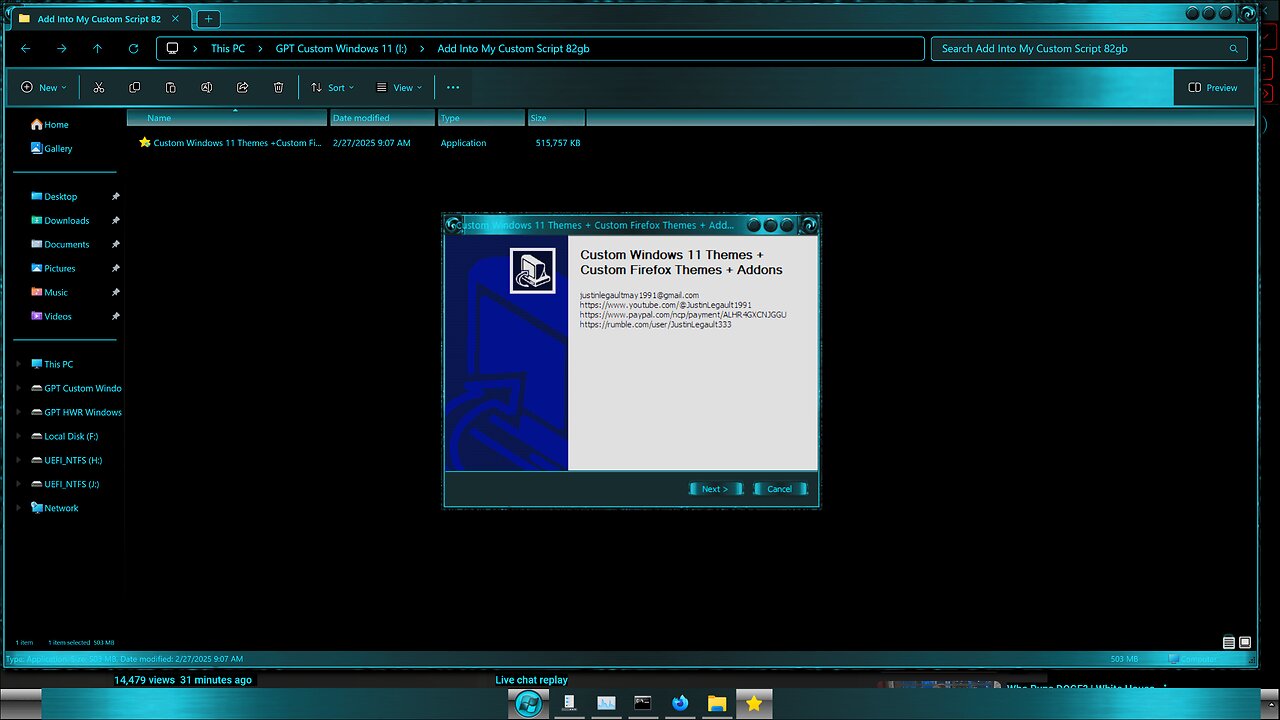
Task: Click the Live chat replay label
Action: click(x=531, y=680)
